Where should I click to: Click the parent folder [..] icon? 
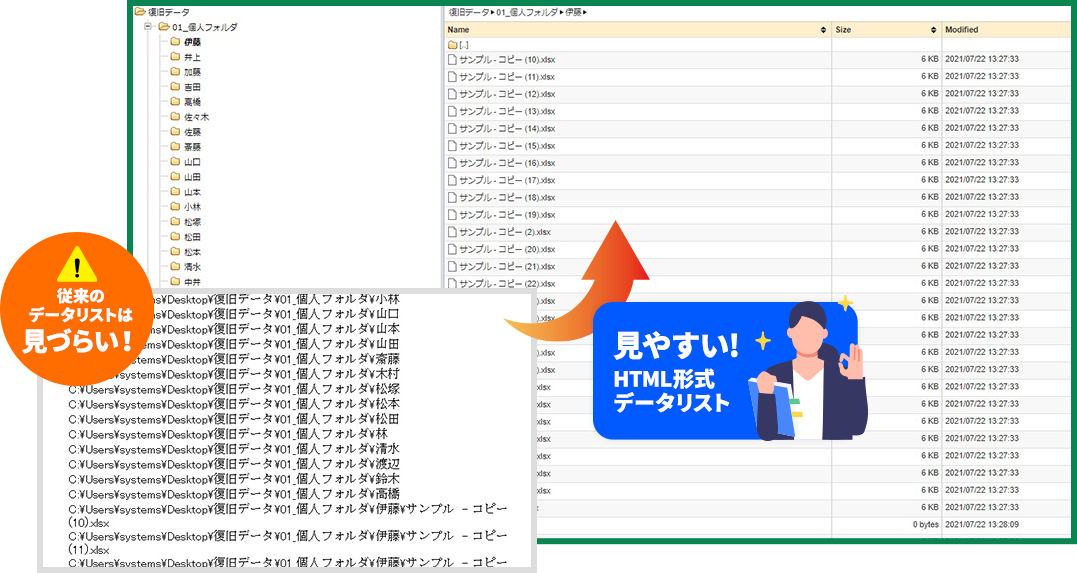[452, 45]
